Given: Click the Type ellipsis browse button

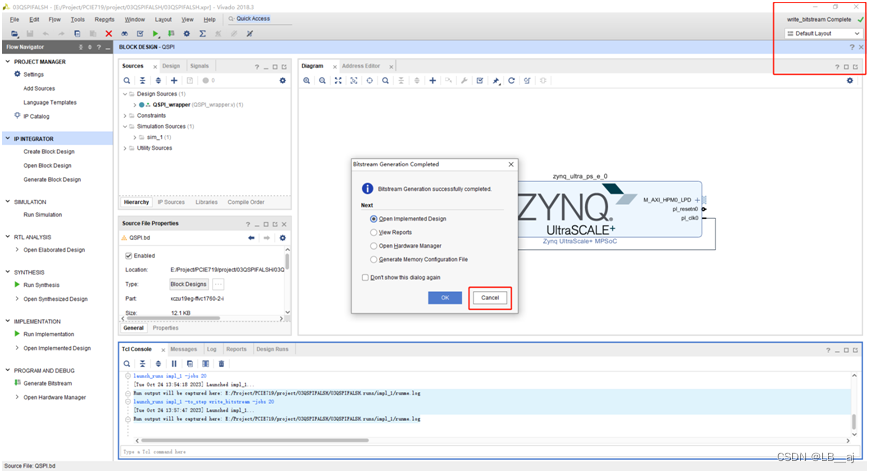Looking at the screenshot, I should [x=218, y=284].
